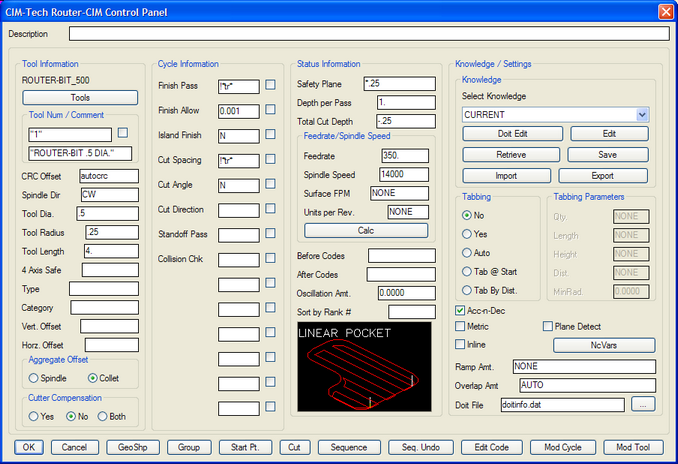Toggle the Standoff Pass checkbox
678x464 pixels.
270,233
